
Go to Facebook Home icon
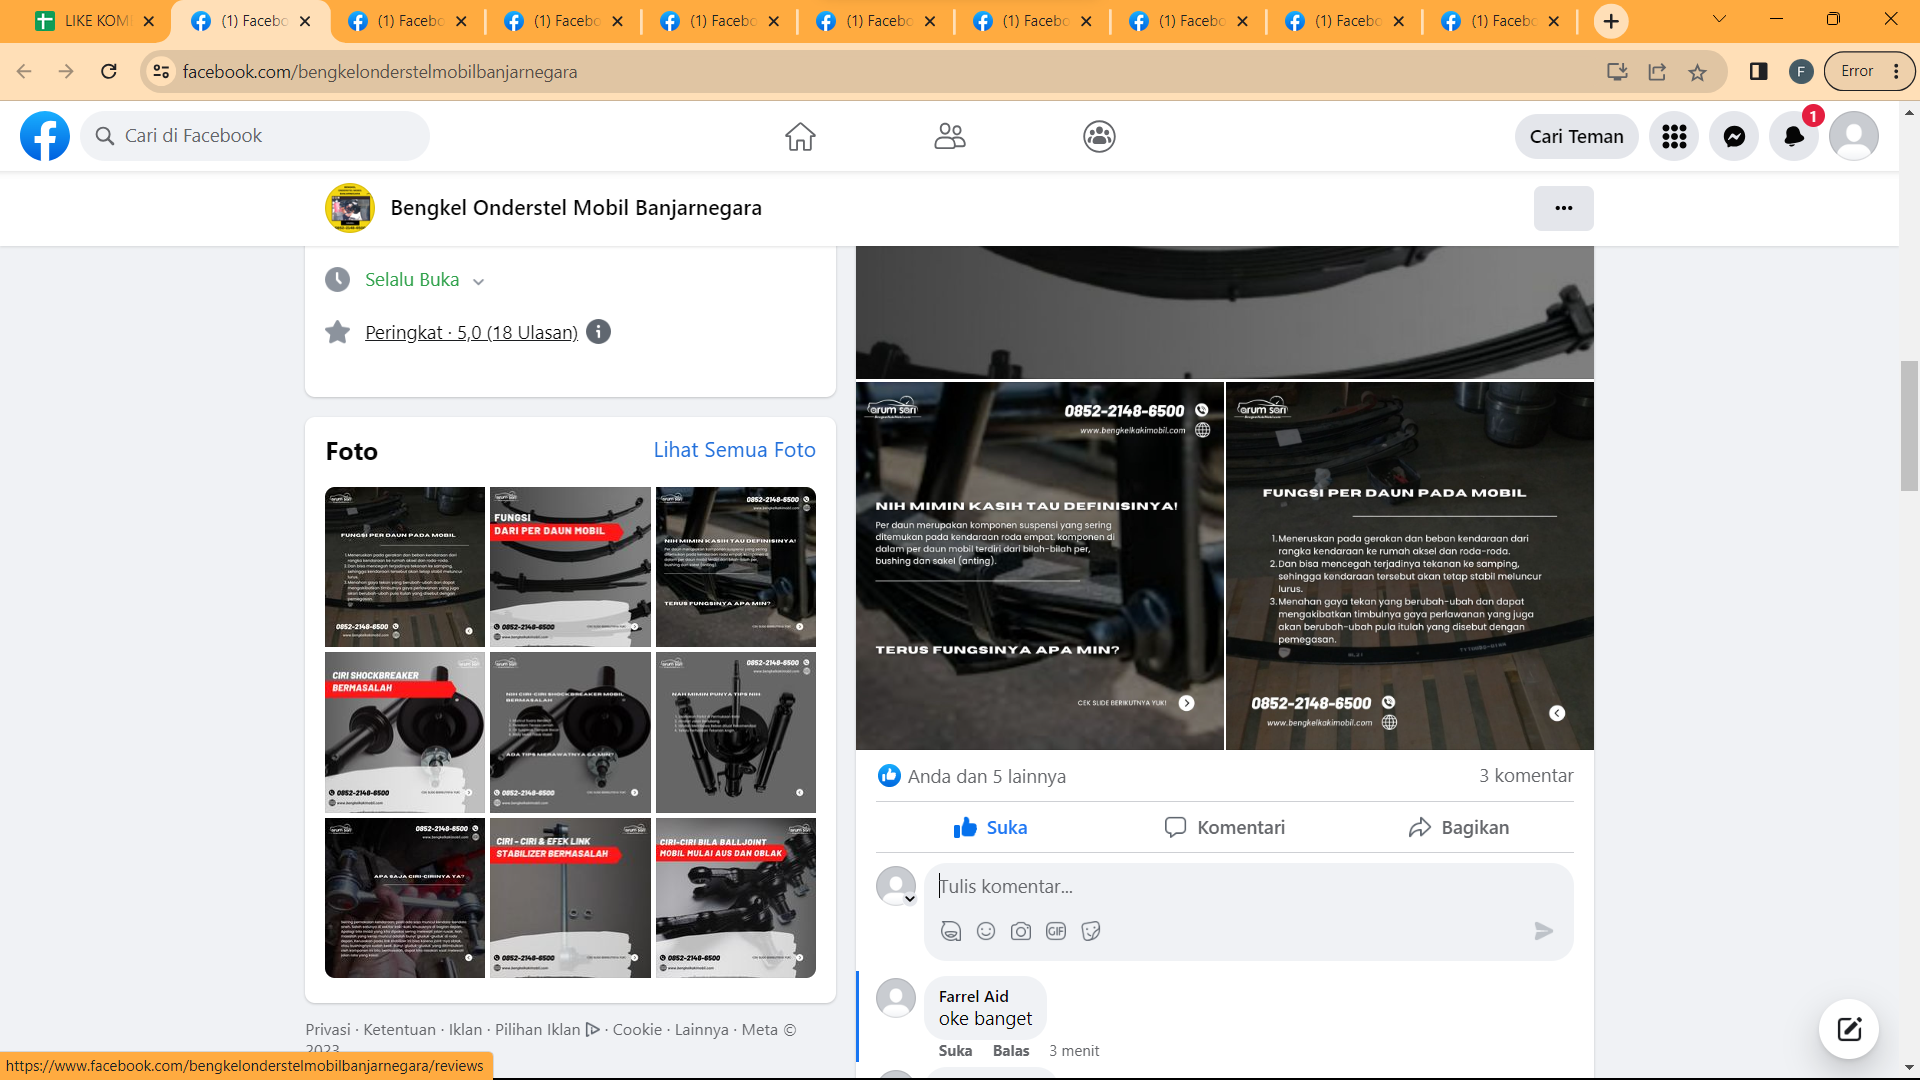800,136
